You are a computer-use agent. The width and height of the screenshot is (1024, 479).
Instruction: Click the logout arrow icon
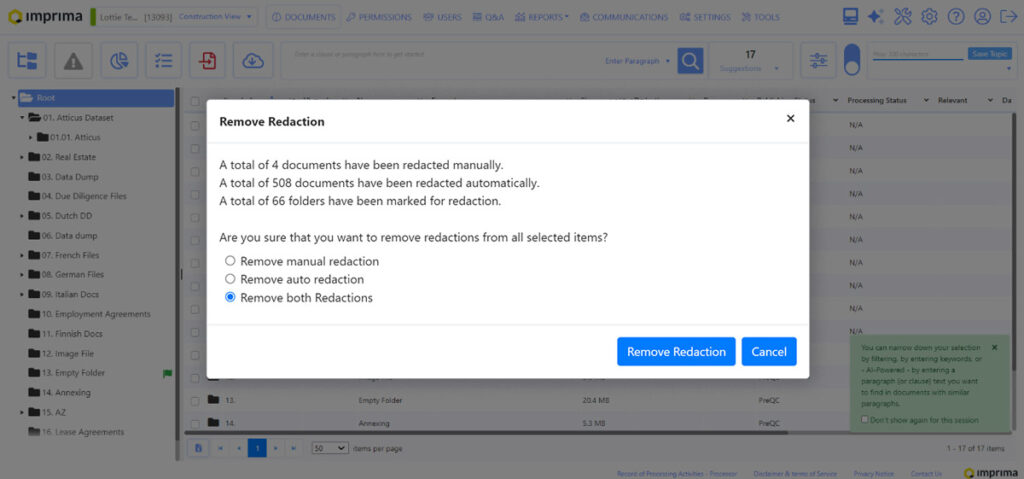pos(1009,16)
